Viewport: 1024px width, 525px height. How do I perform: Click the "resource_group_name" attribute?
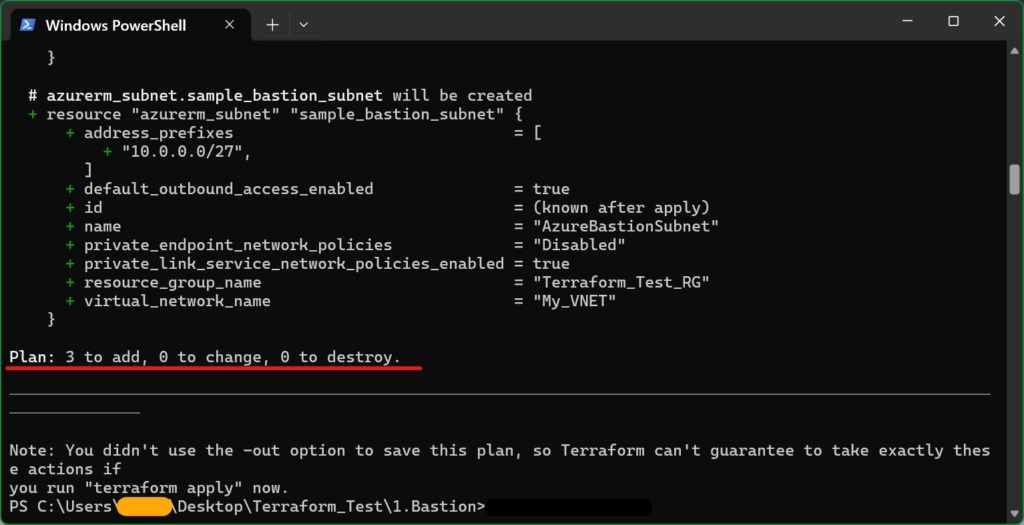click(x=172, y=283)
